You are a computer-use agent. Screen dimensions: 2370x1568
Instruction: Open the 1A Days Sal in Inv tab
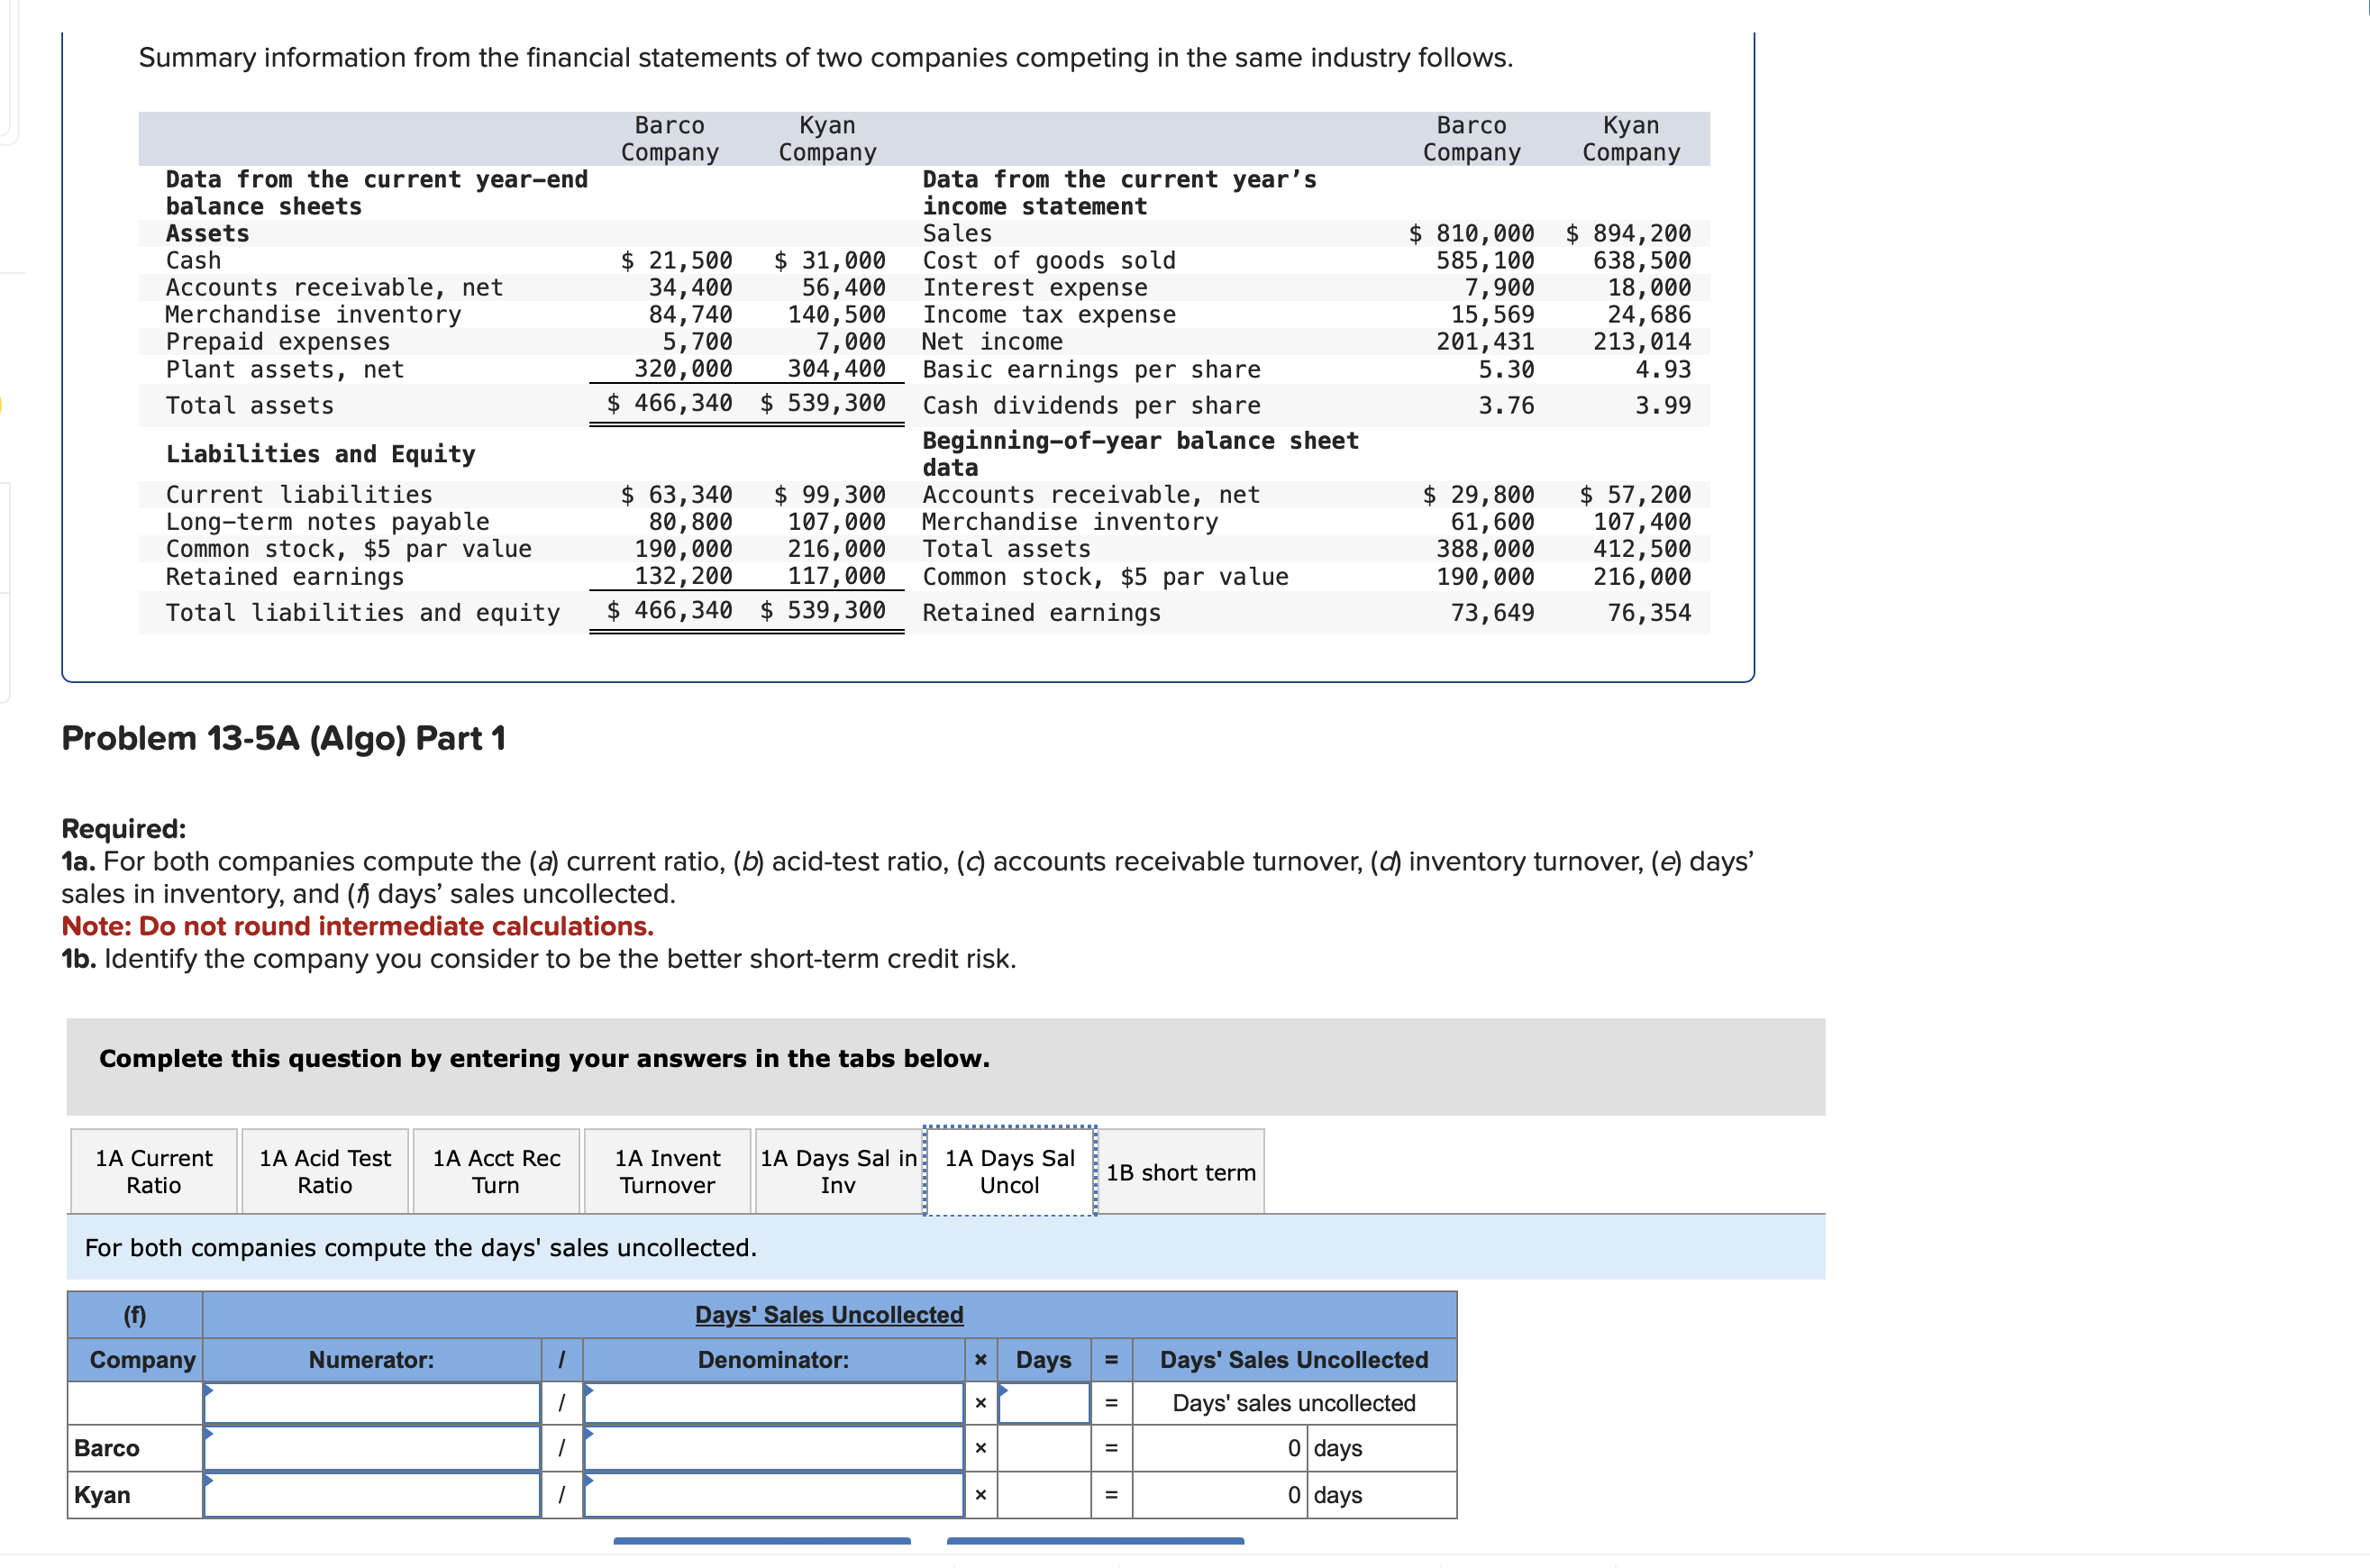pyautogui.click(x=838, y=1171)
